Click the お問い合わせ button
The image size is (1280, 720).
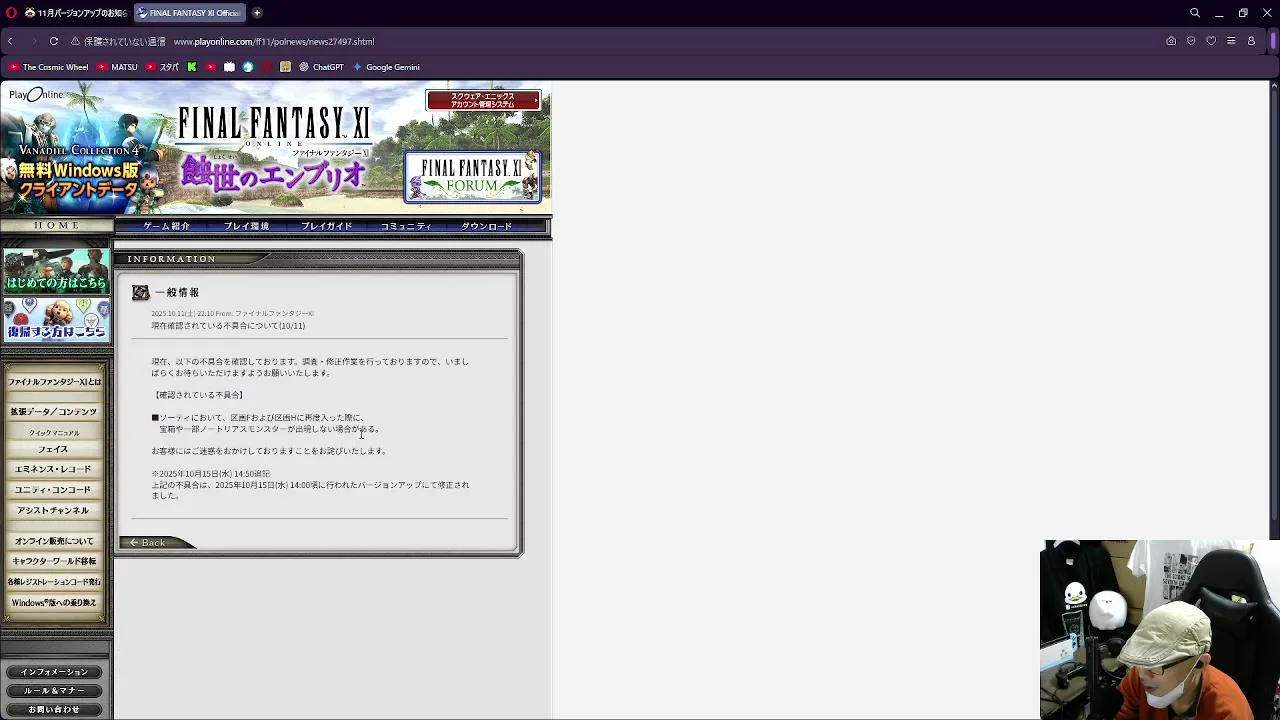(54, 710)
